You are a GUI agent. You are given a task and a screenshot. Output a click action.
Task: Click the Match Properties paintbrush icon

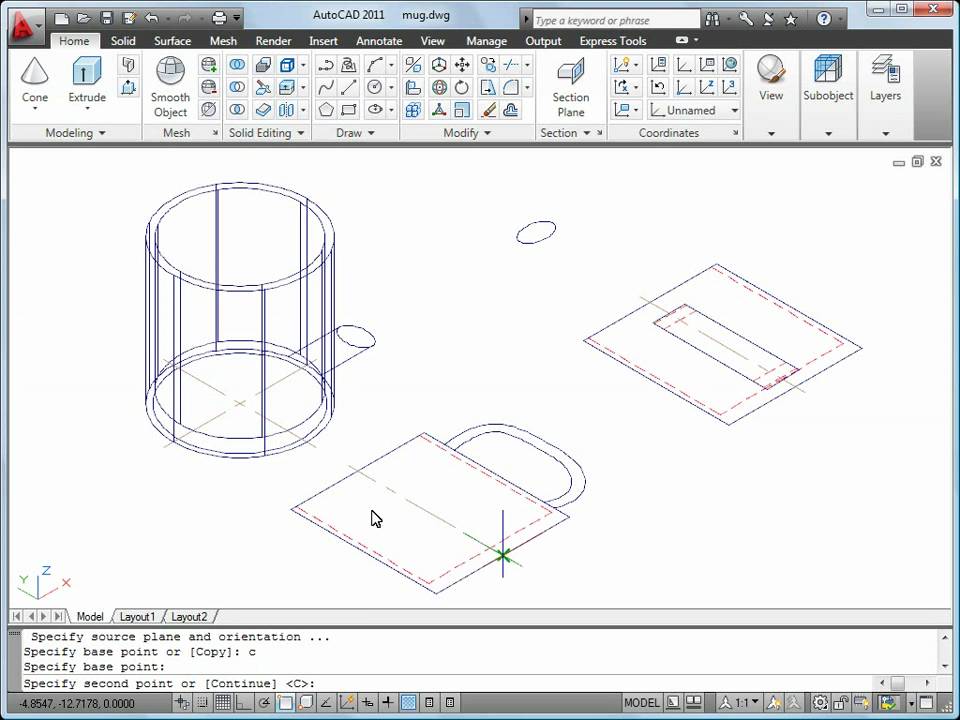point(488,110)
